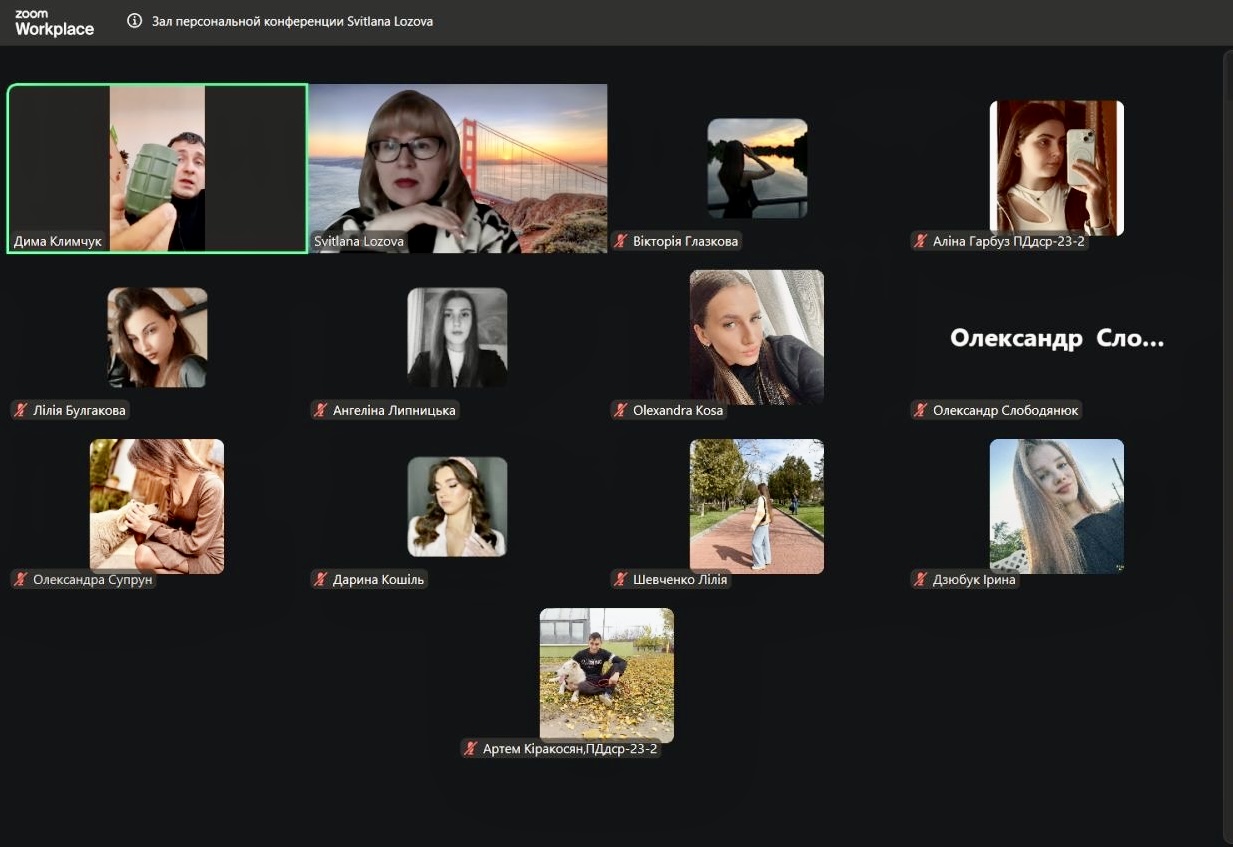Select Дима Климчук's active speaker video tile
Screen dimensions: 1233x847
157,167
